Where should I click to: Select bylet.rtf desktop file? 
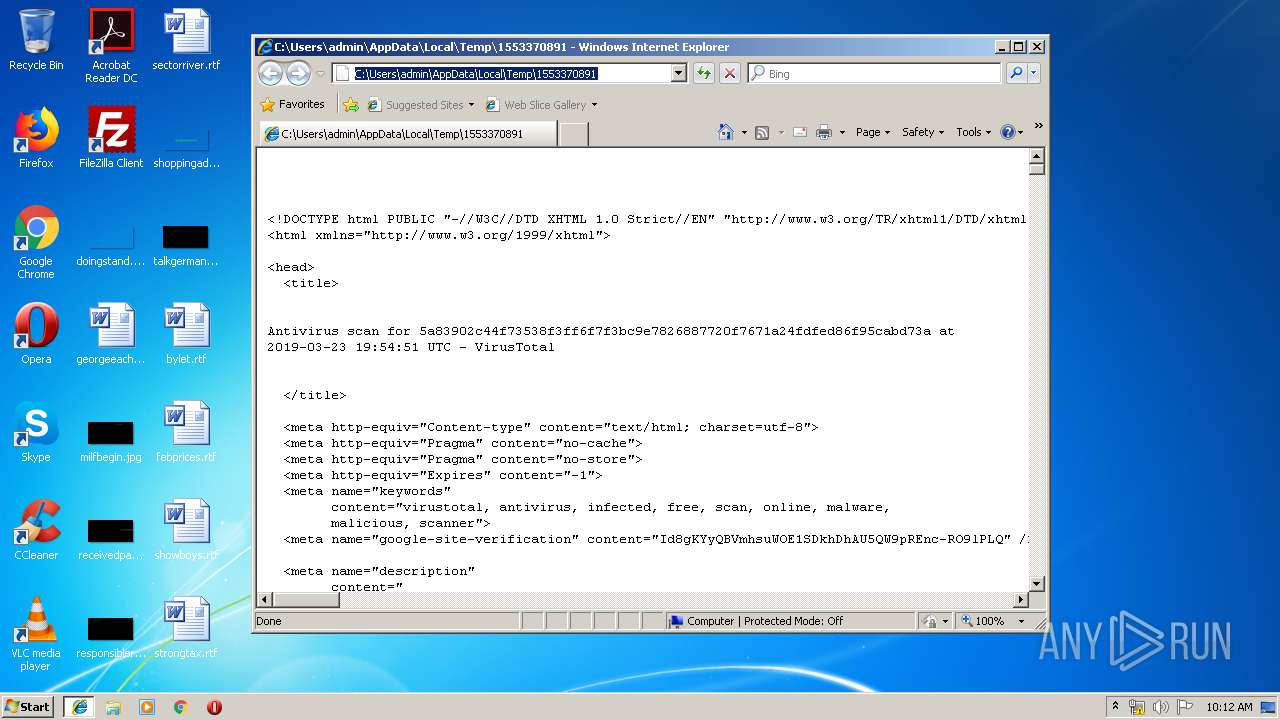[186, 334]
